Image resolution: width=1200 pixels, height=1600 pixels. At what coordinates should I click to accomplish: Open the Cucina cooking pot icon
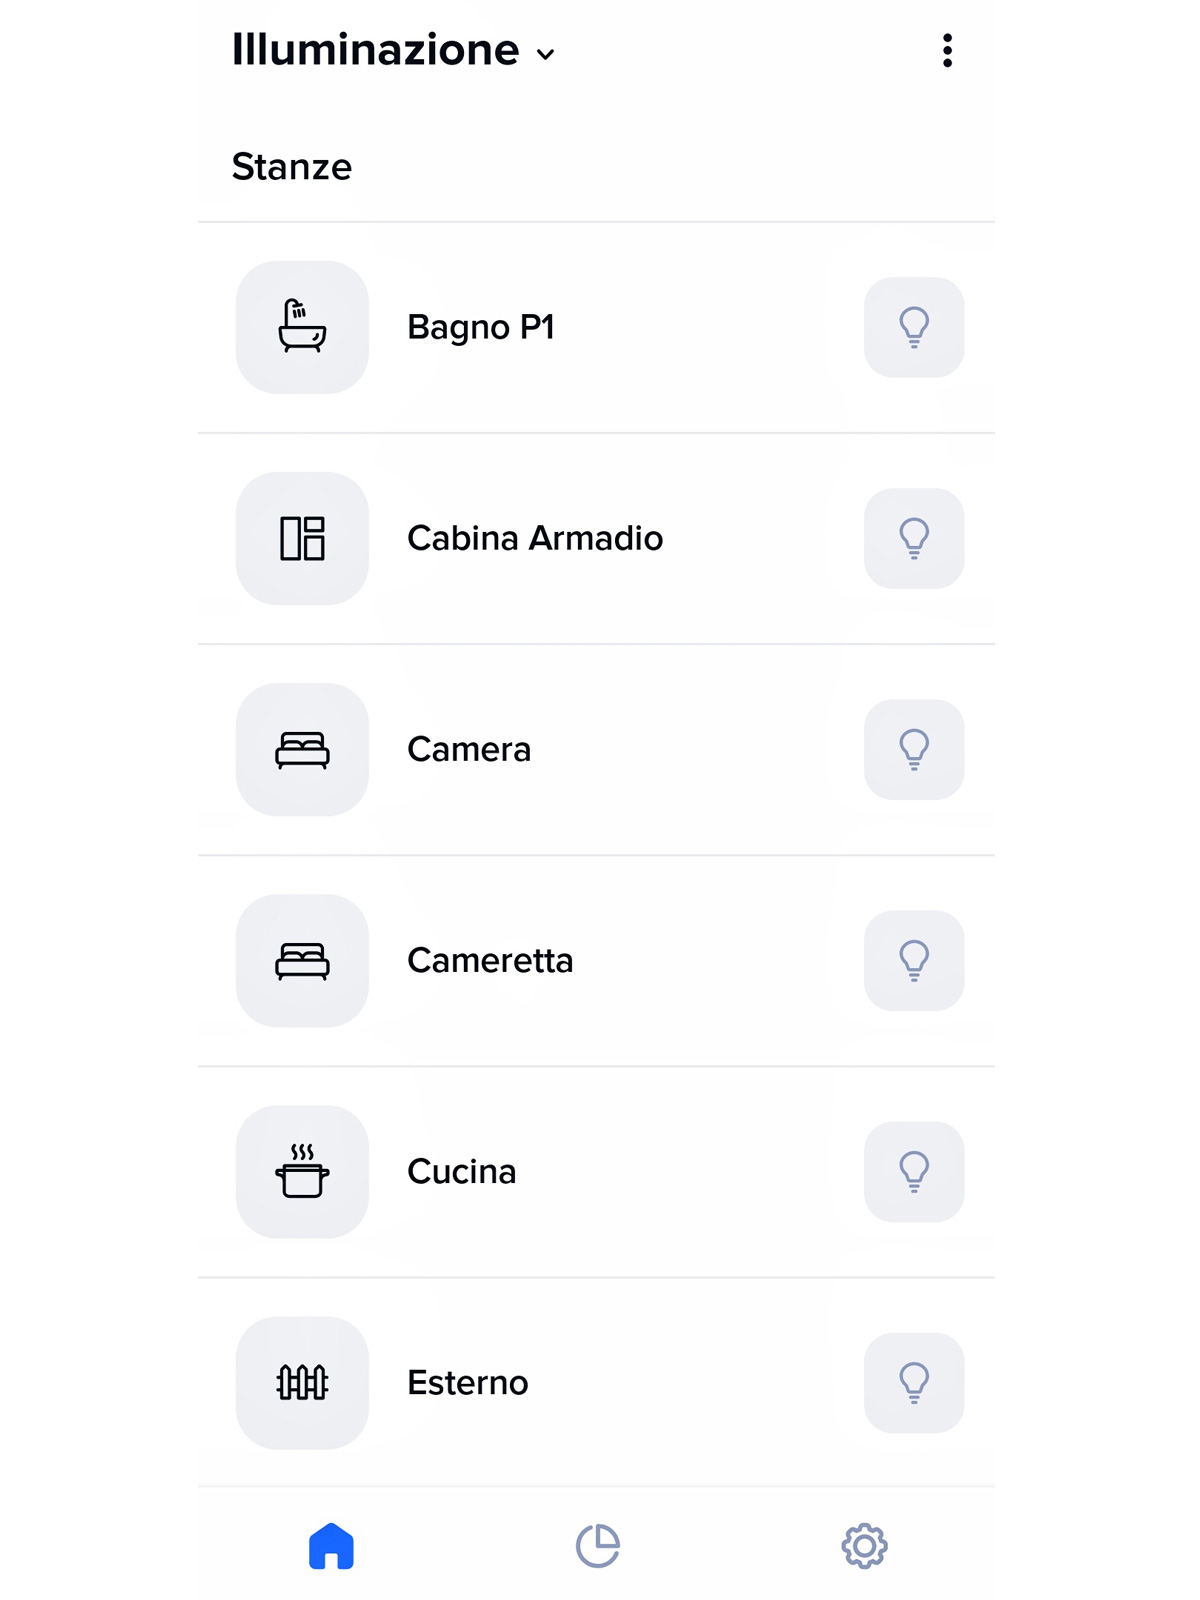pyautogui.click(x=302, y=1171)
